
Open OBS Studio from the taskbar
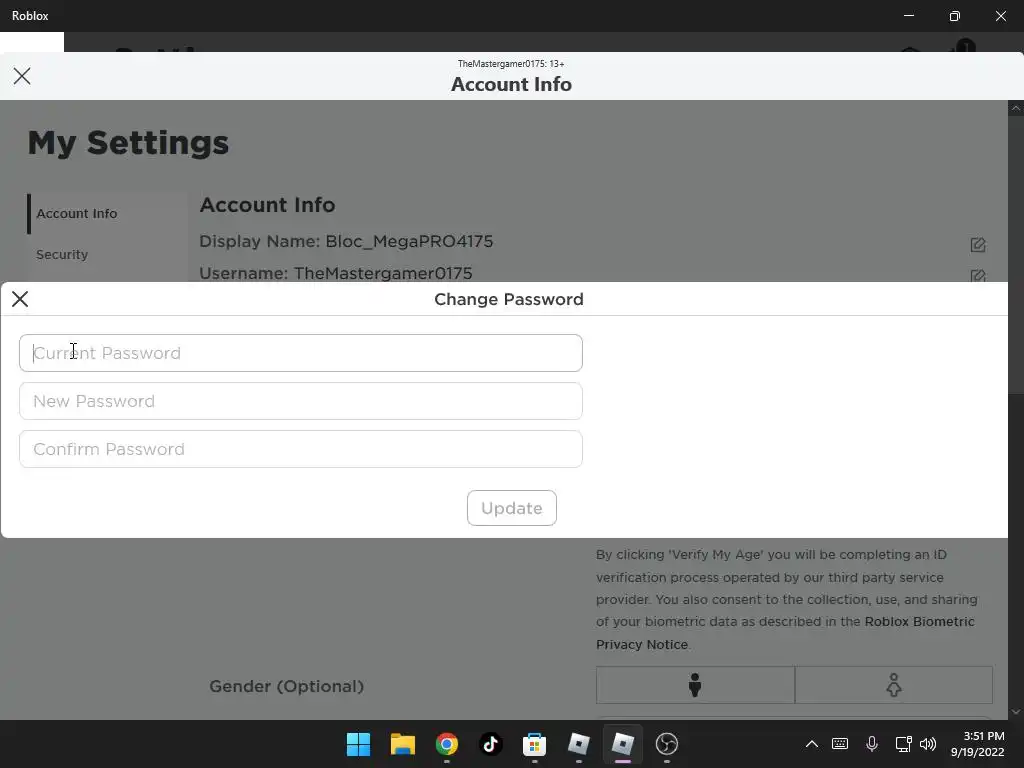pyautogui.click(x=667, y=744)
